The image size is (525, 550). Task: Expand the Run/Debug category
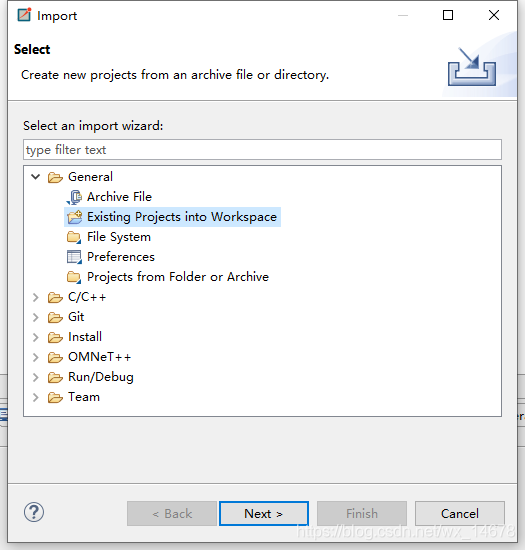point(35,377)
